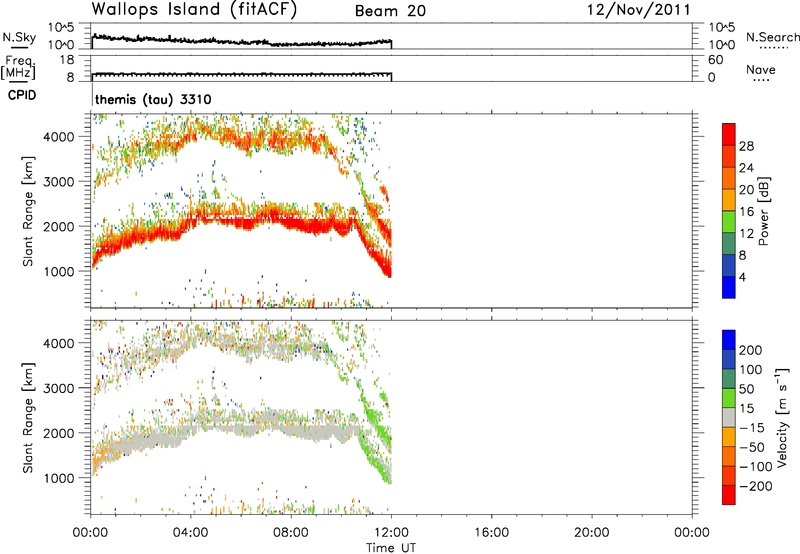Image resolution: width=800 pixels, height=554 pixels.
Task: Click the −200 label on Velocity colorbar
Action: pos(756,486)
